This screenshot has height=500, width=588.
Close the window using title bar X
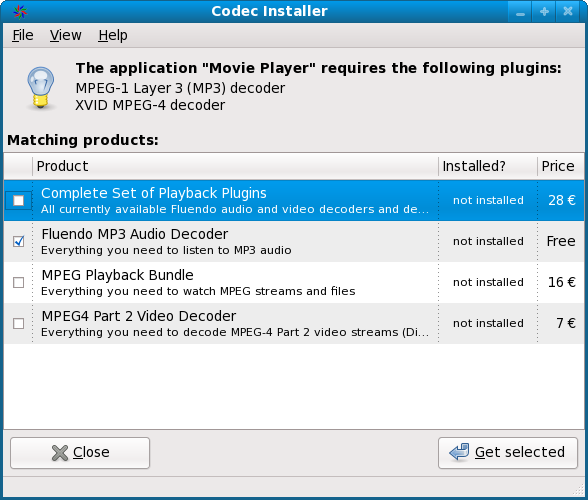[x=568, y=12]
